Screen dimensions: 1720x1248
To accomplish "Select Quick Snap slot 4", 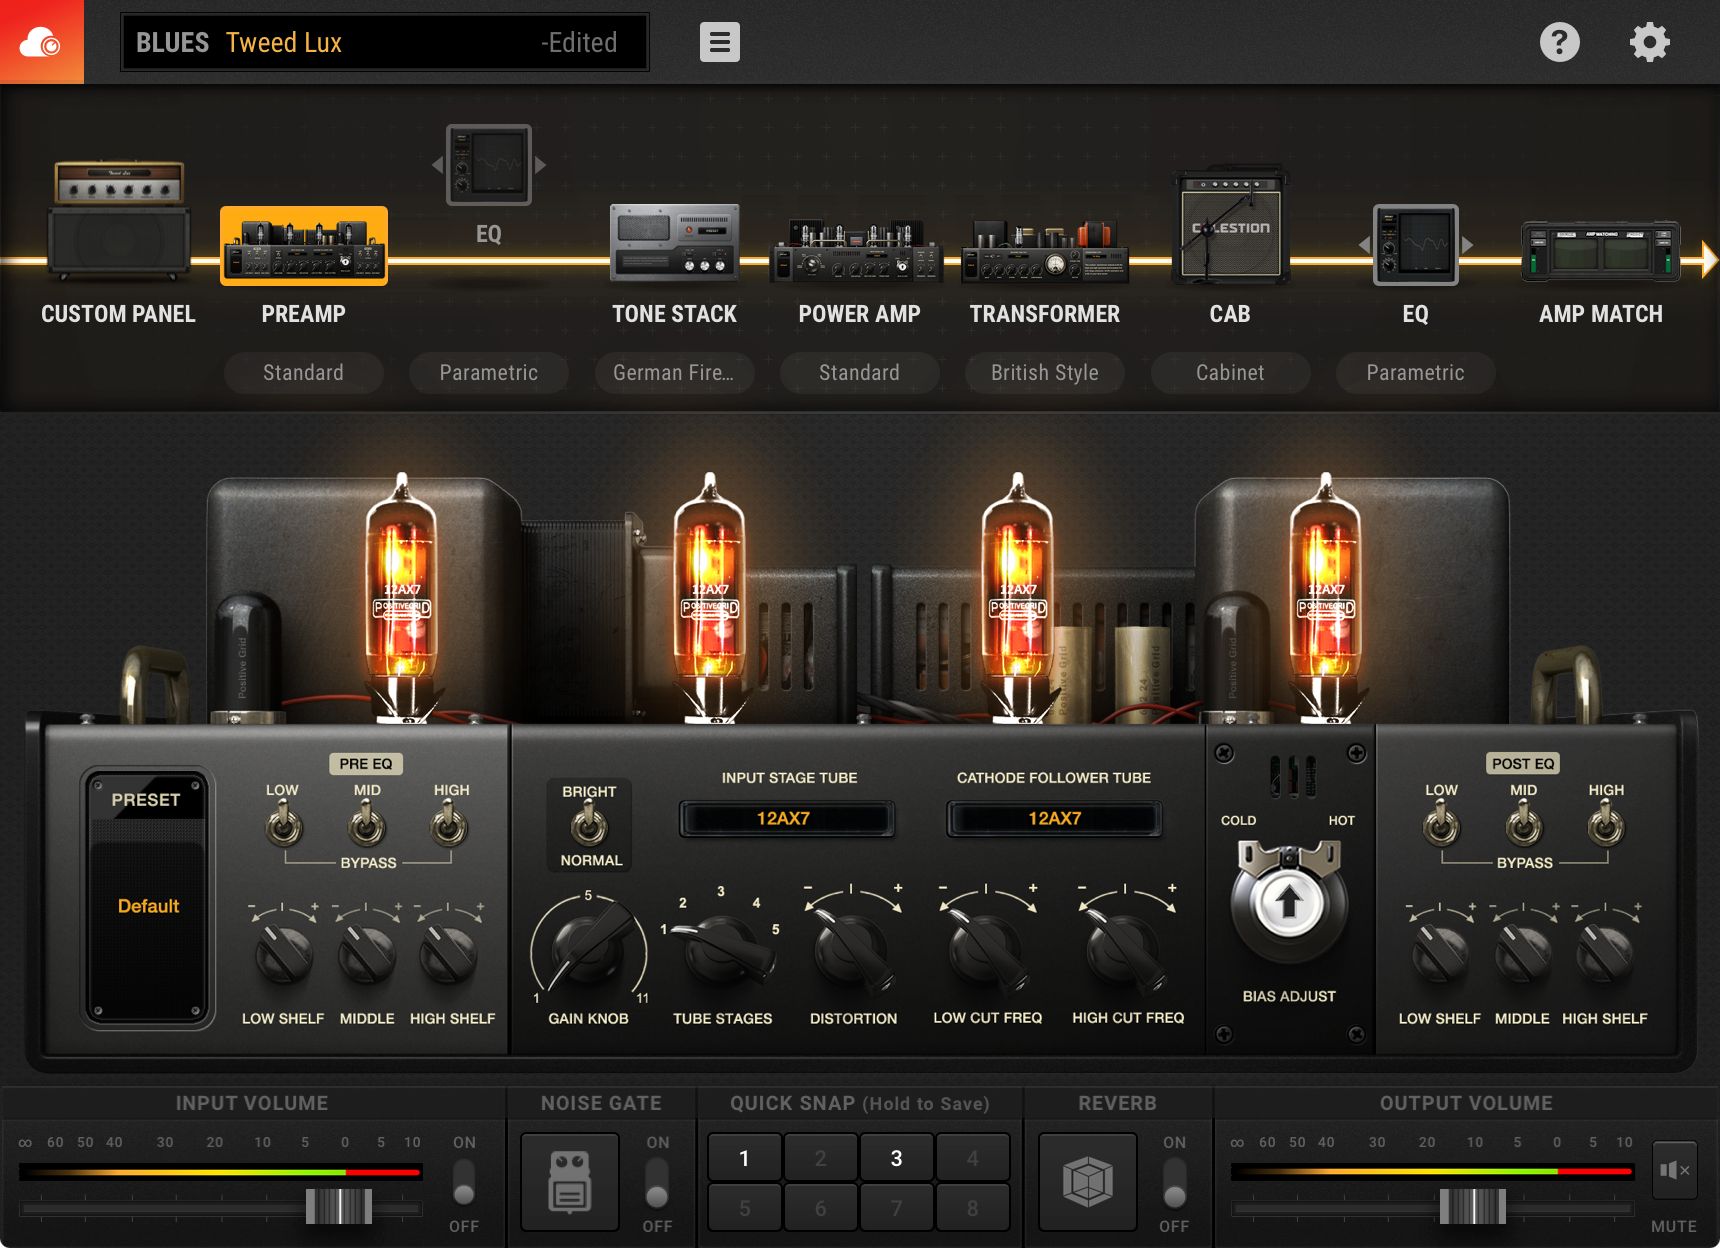I will (x=972, y=1158).
